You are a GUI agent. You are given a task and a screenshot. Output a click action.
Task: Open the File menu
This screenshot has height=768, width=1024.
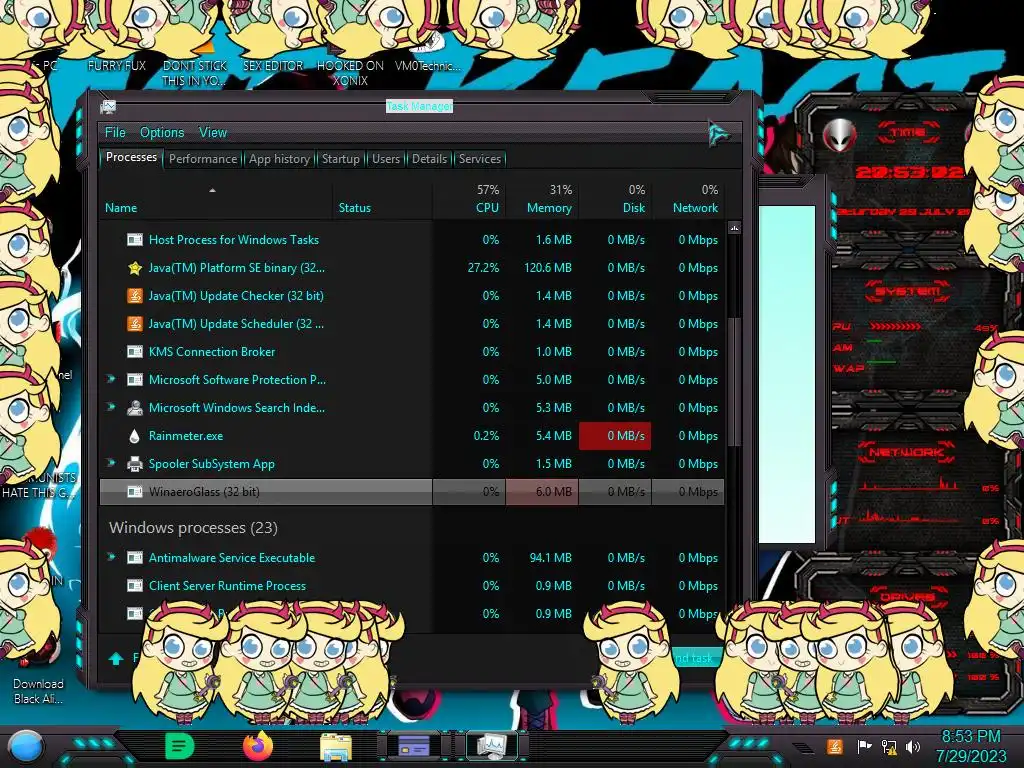pos(115,133)
